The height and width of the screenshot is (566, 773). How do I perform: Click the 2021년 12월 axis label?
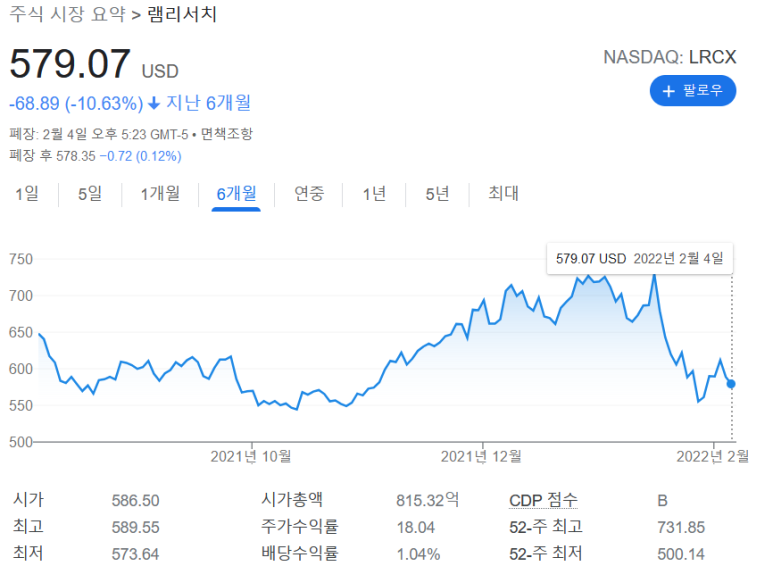pos(481,457)
